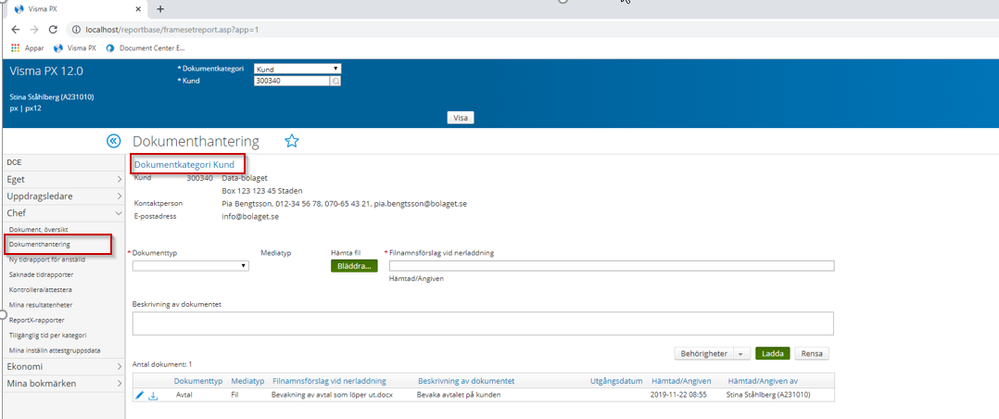This screenshot has width=999, height=419.
Task: Expand Mina bokmärken section
Action: (x=63, y=383)
